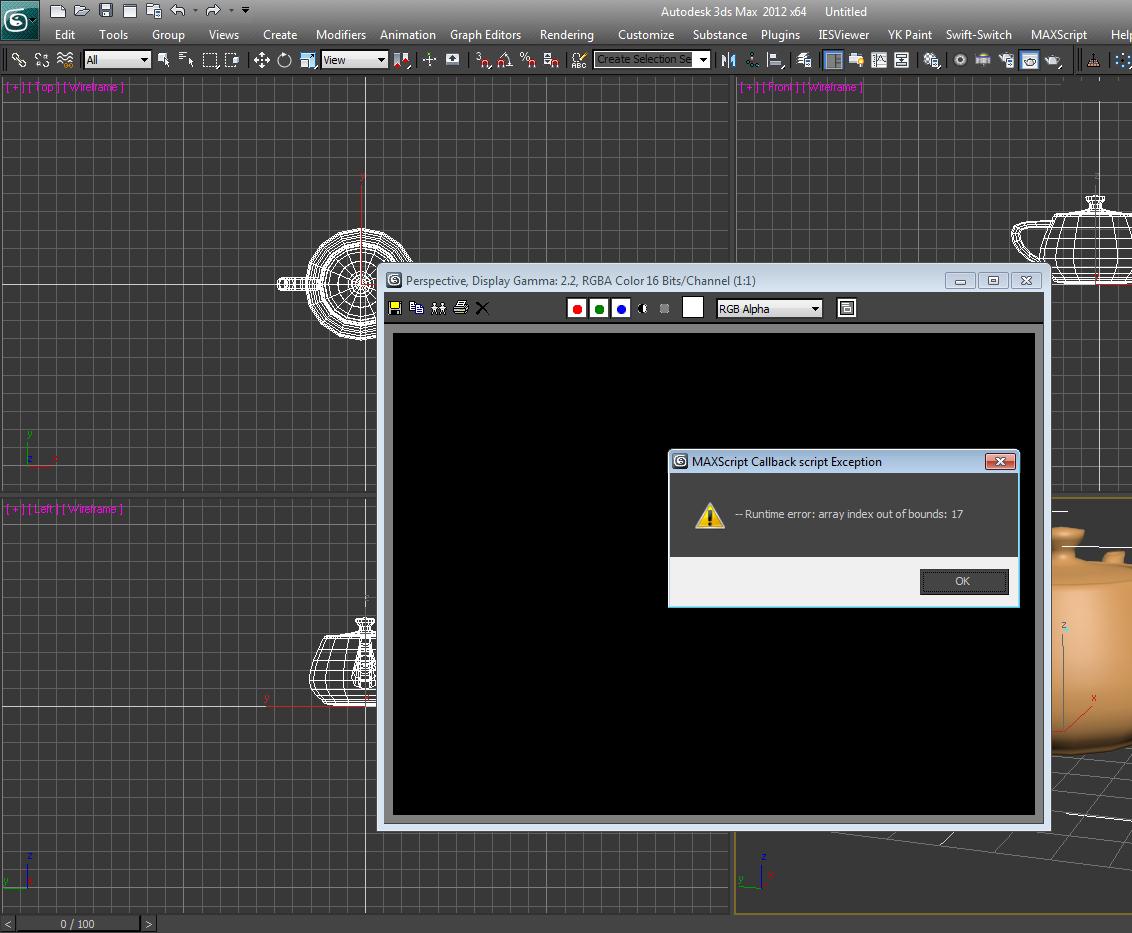1132x933 pixels.
Task: Dismiss the runtime error by clicking OK
Action: [x=963, y=581]
